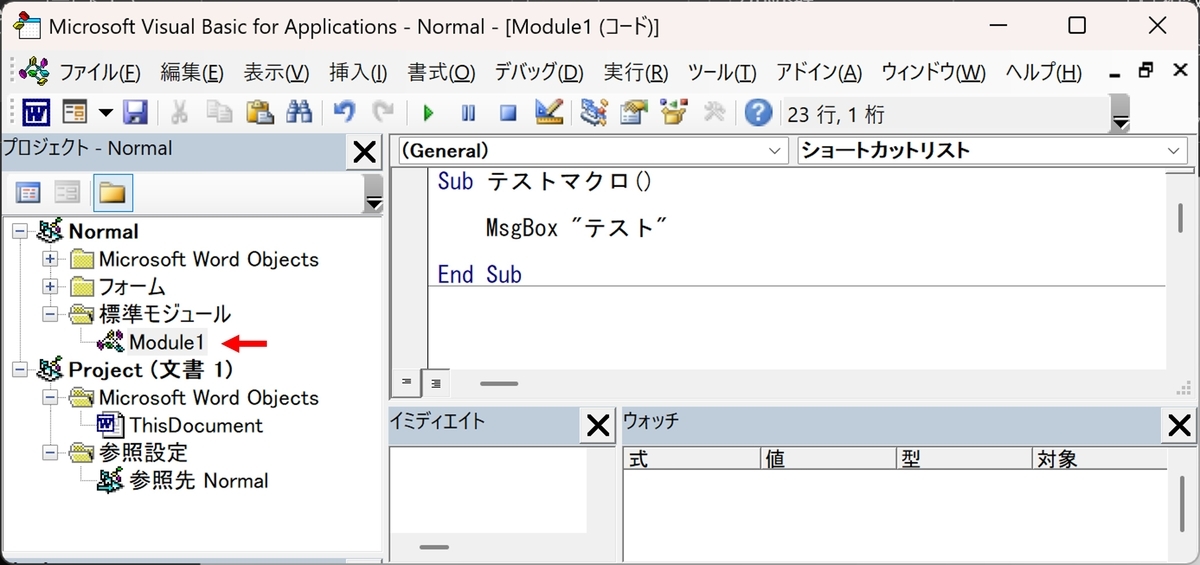This screenshot has height=565, width=1200.
Task: Open the ファイル(F) menu
Action: point(99,72)
